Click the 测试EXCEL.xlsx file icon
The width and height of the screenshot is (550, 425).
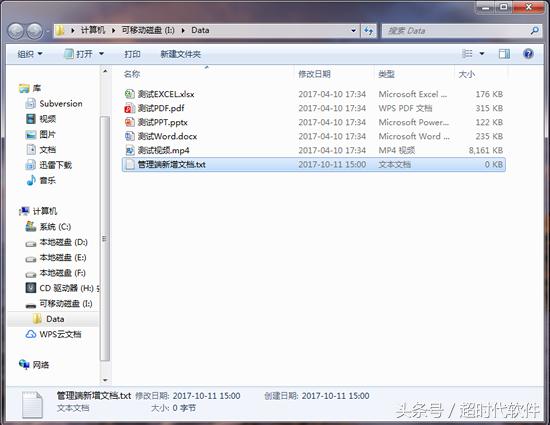pyautogui.click(x=130, y=94)
